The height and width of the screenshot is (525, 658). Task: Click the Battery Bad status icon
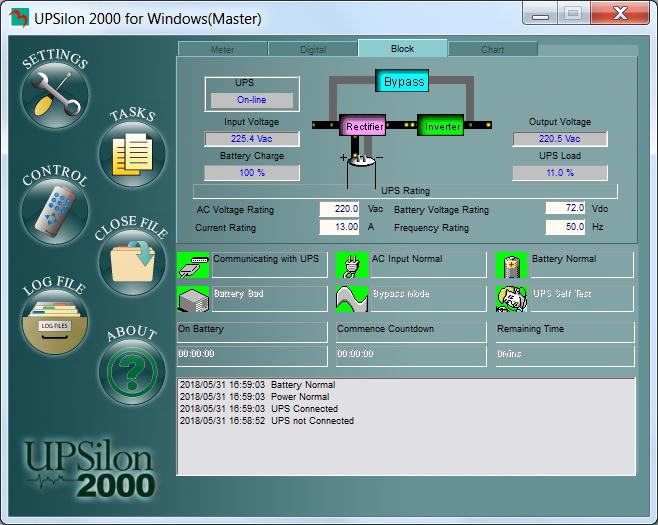tap(193, 299)
